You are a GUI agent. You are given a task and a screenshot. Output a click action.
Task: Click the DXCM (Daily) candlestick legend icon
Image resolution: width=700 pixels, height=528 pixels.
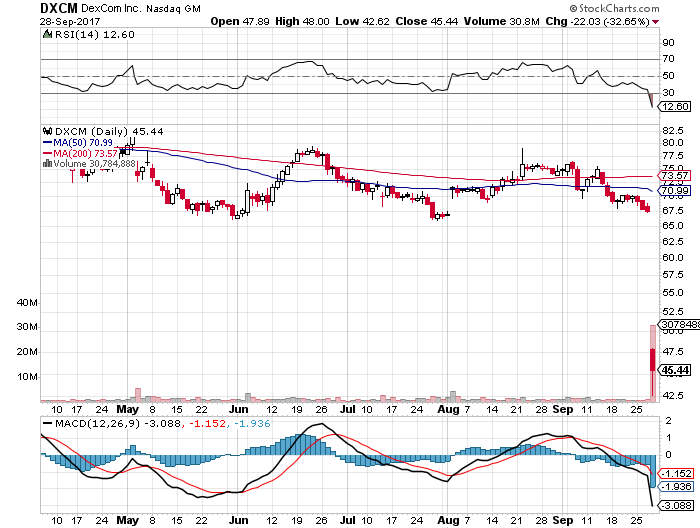coord(46,131)
